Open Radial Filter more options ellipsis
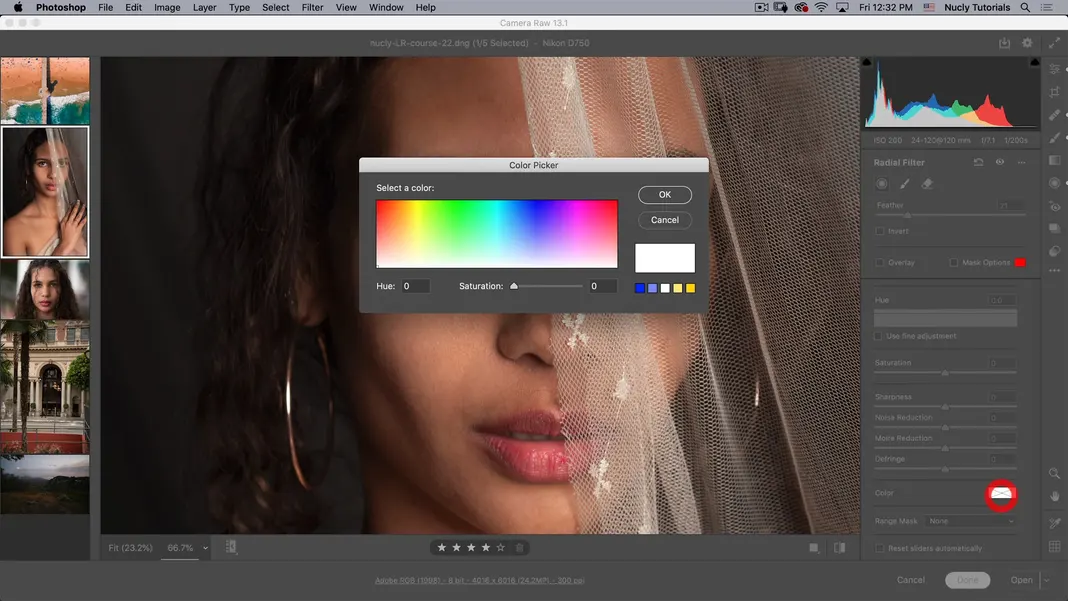The image size is (1068, 601). tap(1022, 162)
